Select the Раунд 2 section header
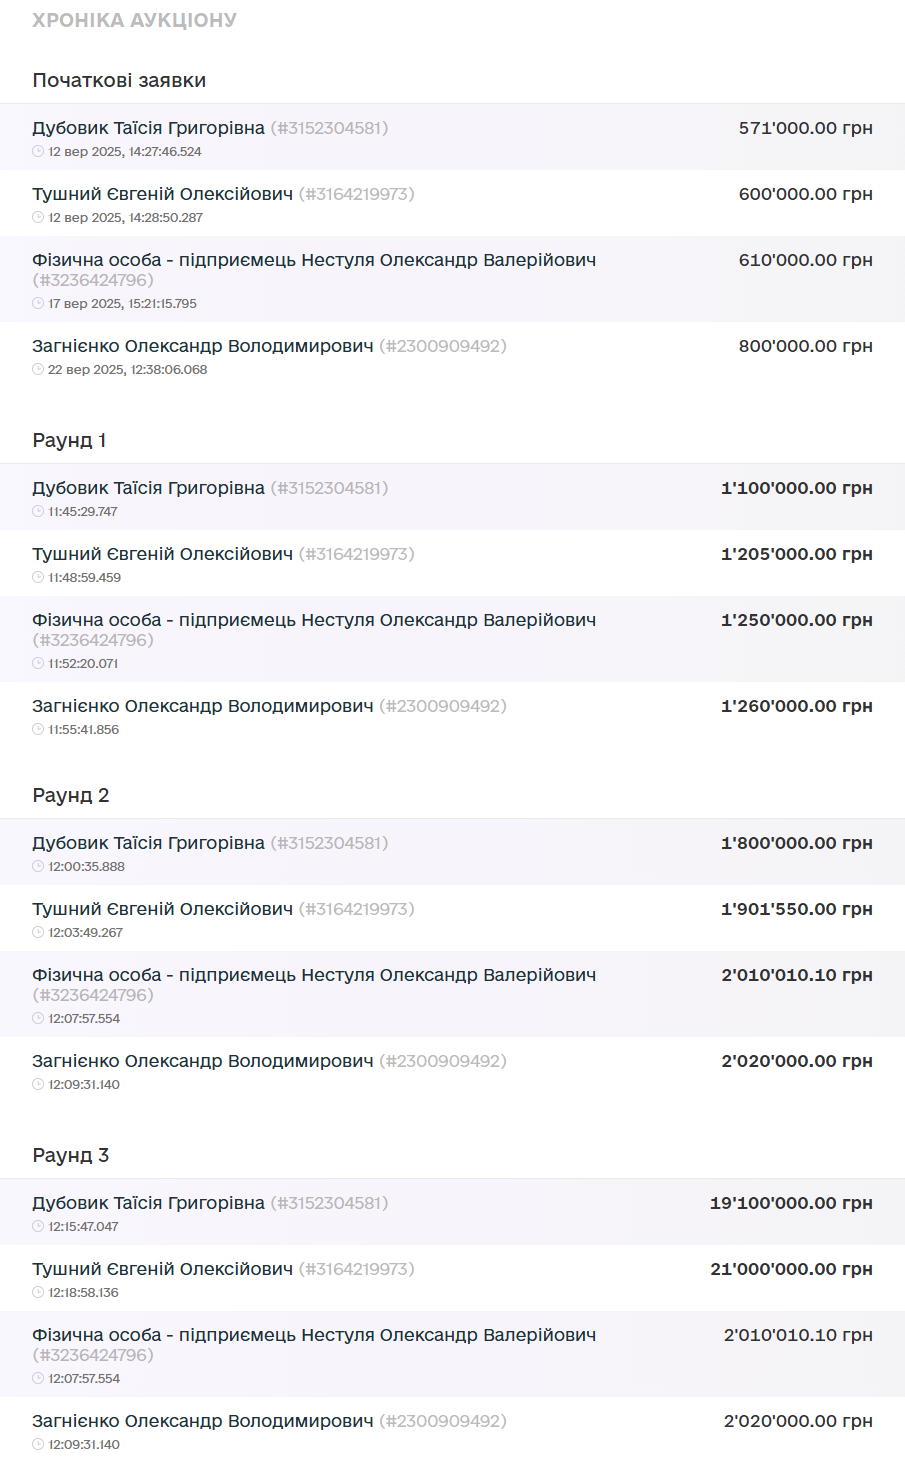This screenshot has height=1480, width=905. [71, 795]
